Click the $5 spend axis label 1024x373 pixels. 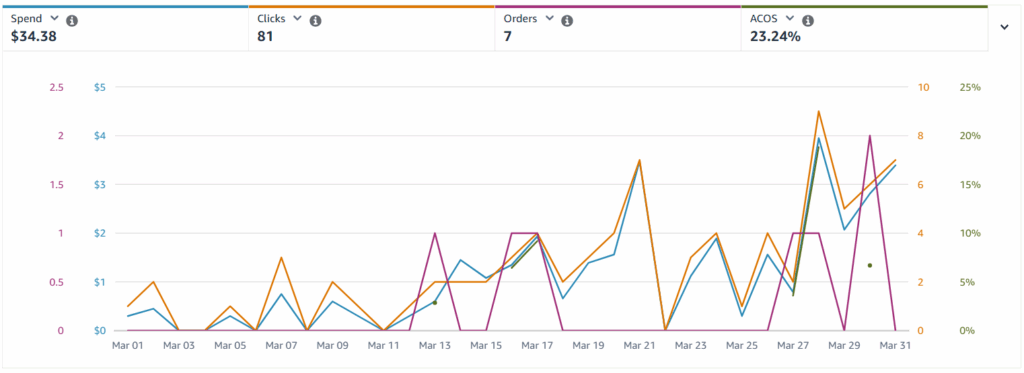click(x=99, y=88)
